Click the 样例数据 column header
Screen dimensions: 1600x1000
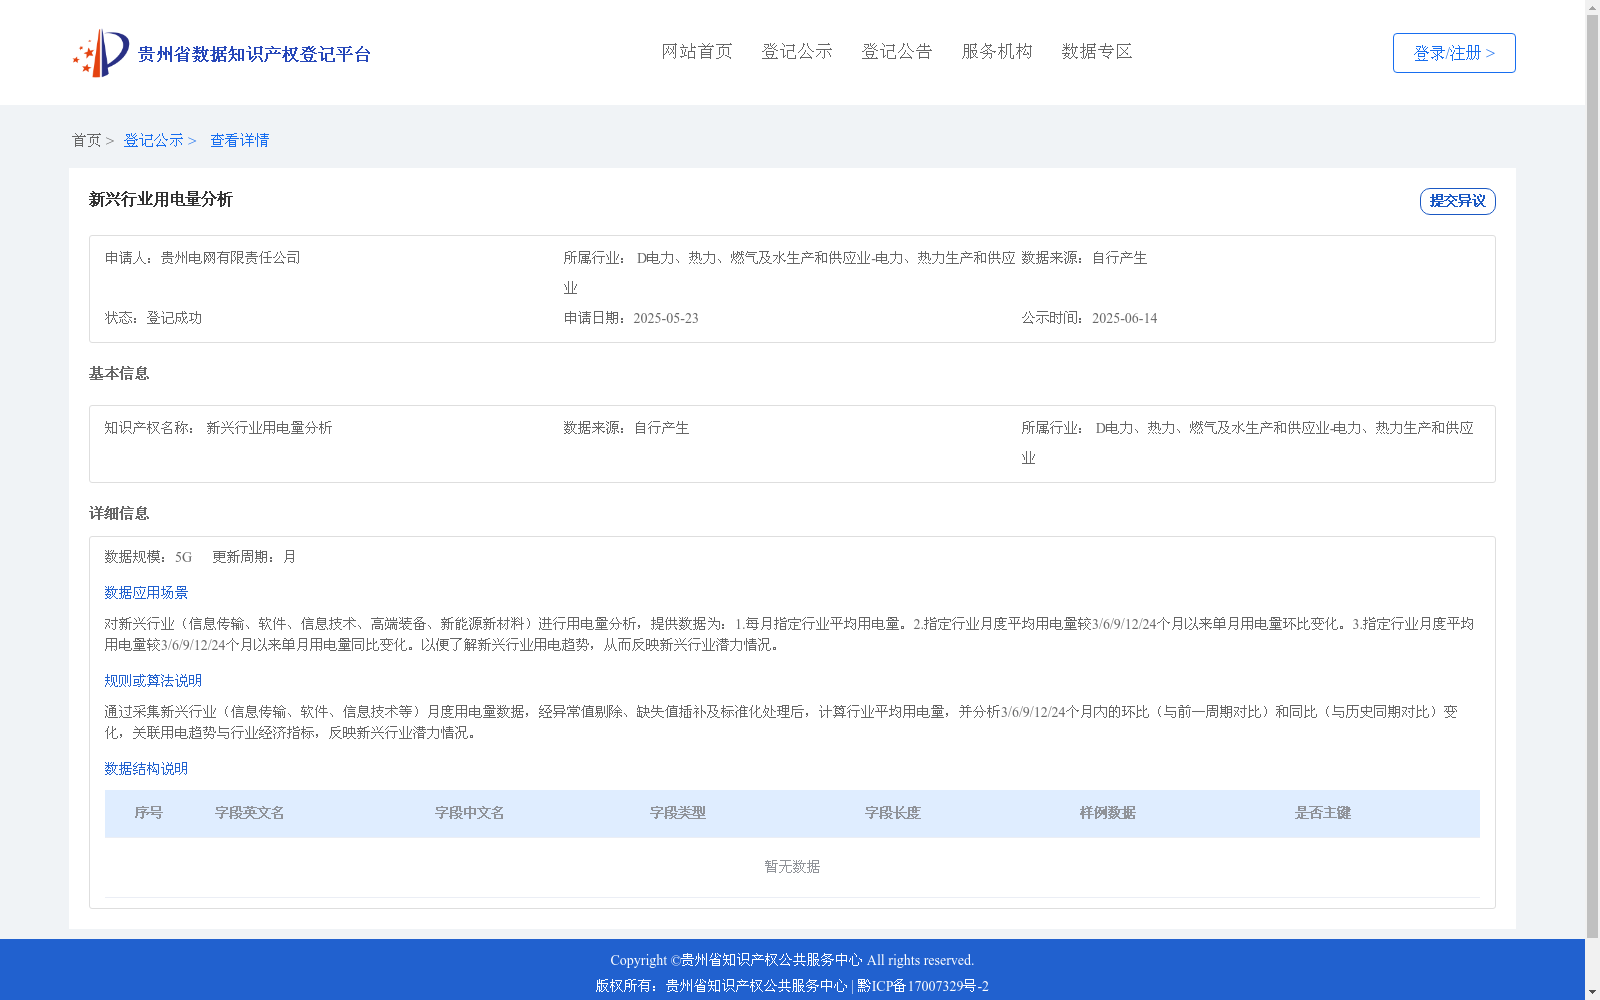pyautogui.click(x=1107, y=813)
